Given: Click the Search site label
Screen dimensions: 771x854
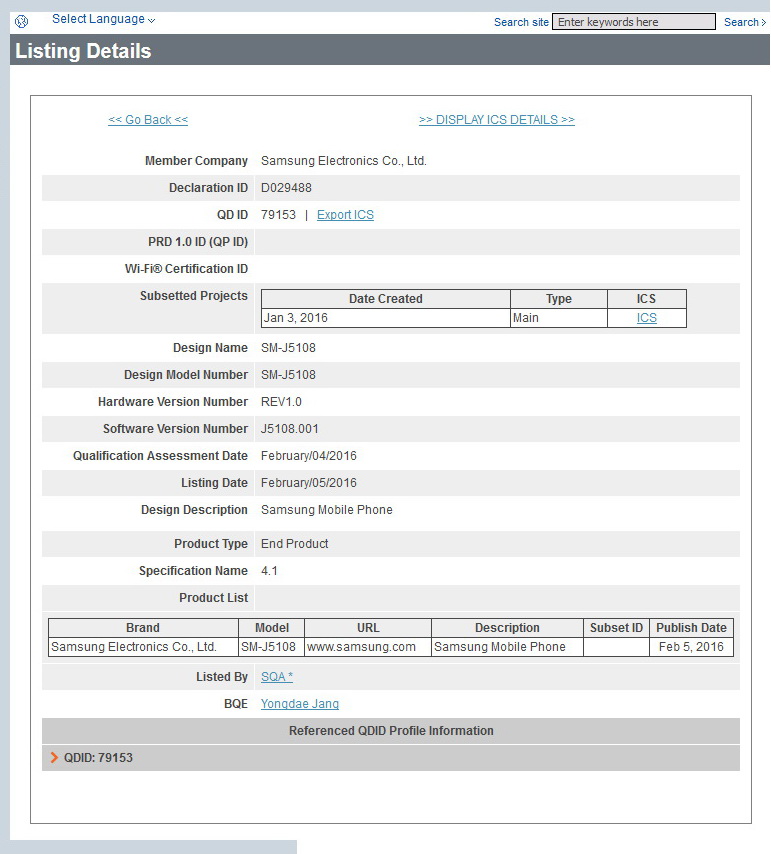Looking at the screenshot, I should point(521,22).
